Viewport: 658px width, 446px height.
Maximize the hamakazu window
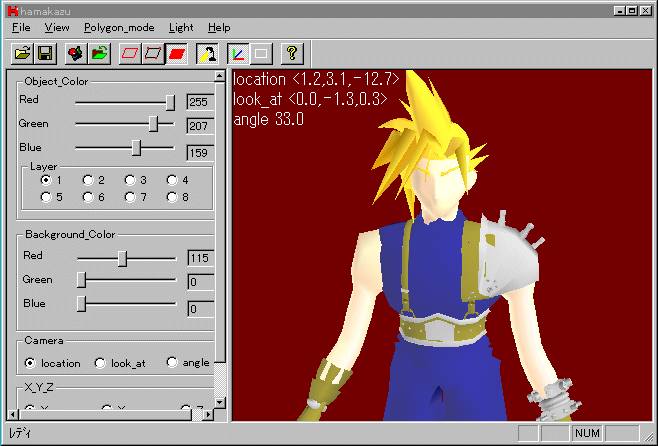click(632, 11)
